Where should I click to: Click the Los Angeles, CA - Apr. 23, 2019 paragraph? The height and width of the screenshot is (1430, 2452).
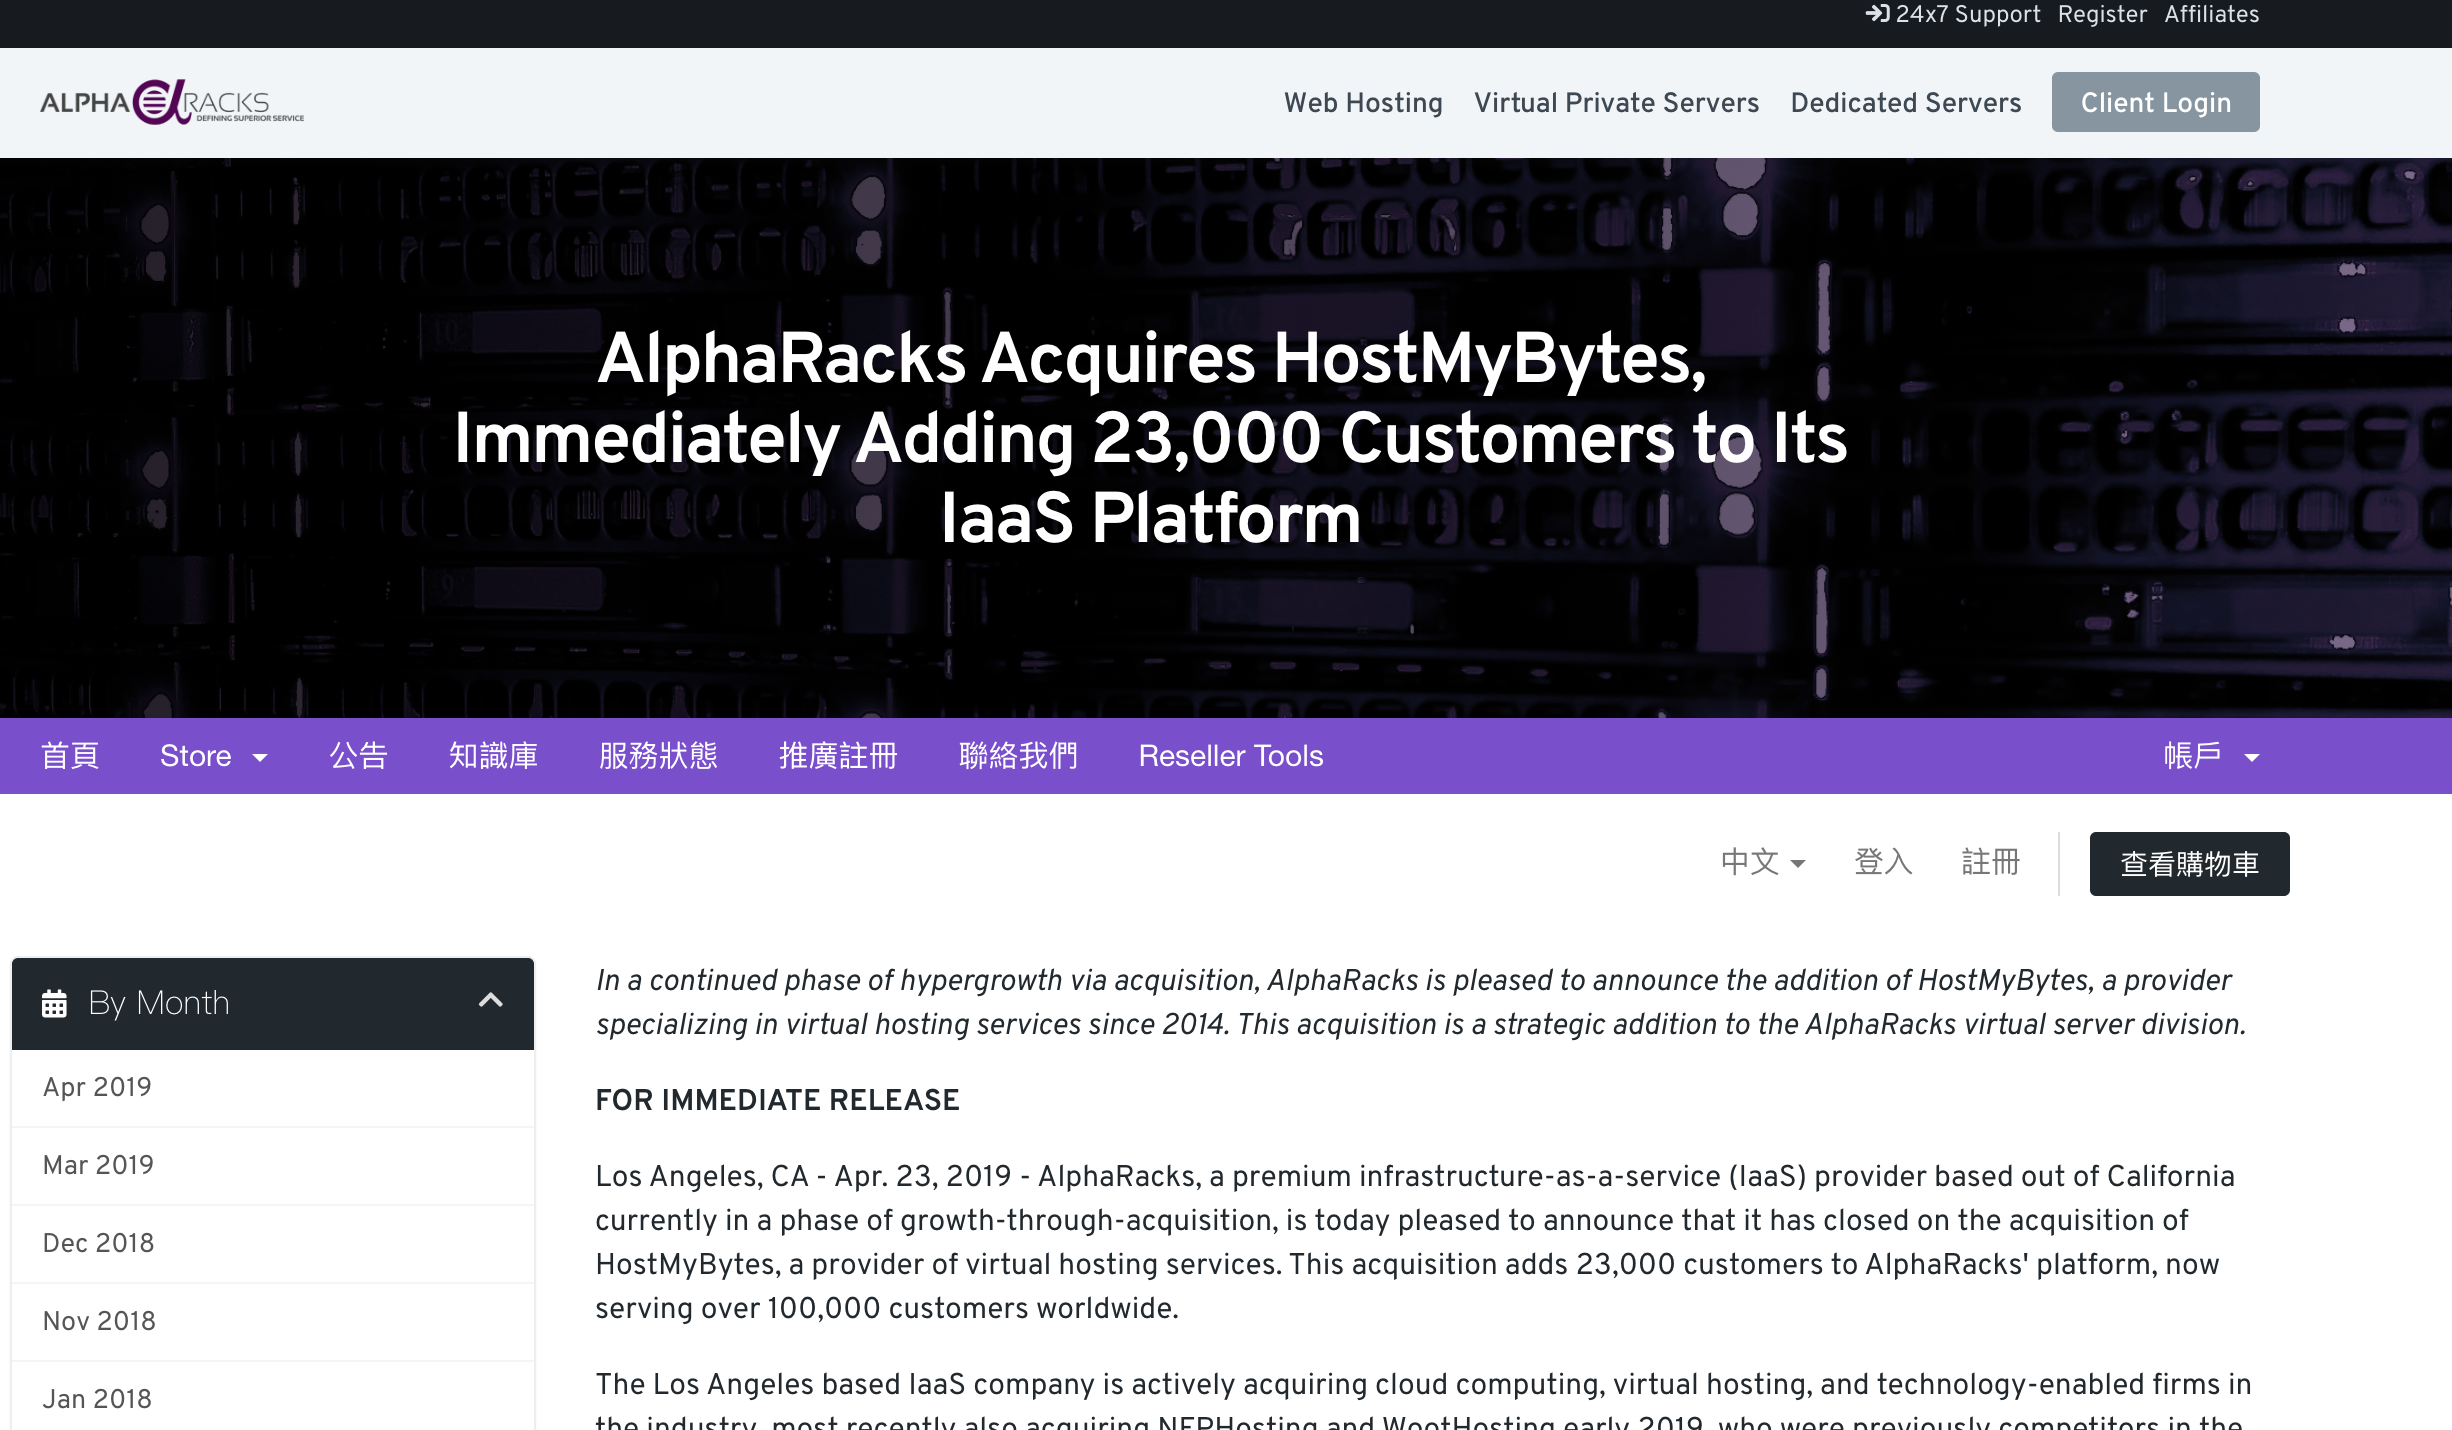(1414, 1242)
